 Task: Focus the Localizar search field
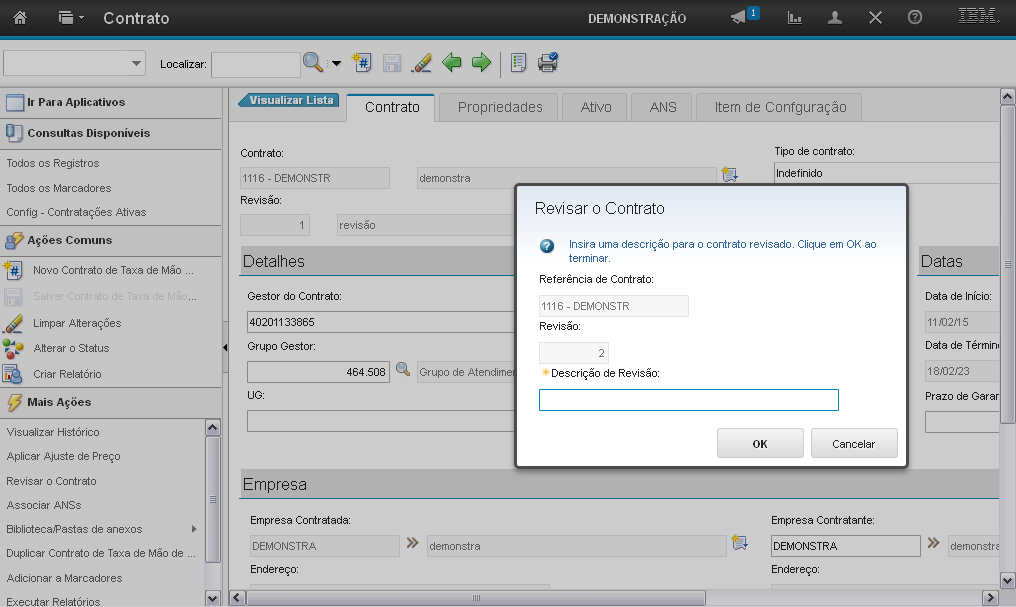pos(256,64)
